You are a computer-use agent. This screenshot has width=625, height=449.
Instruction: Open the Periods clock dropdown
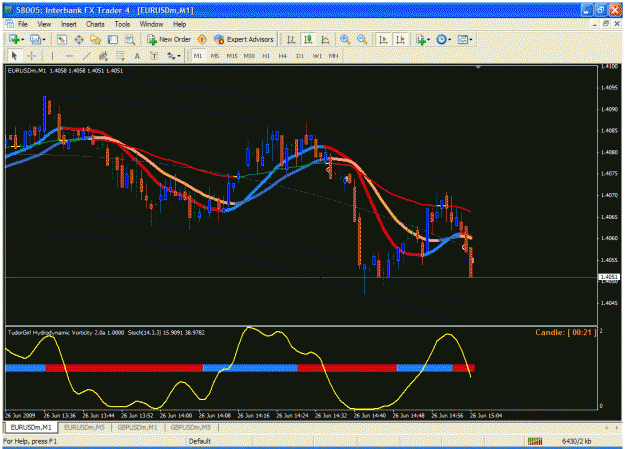tap(444, 39)
